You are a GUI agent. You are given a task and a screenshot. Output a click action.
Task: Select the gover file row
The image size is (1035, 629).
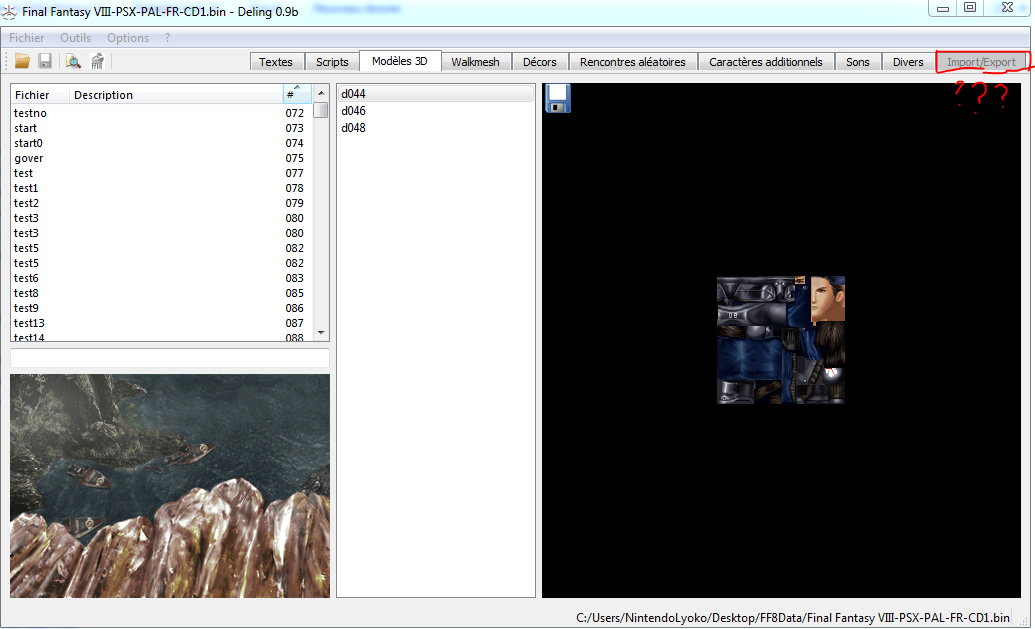[162, 158]
